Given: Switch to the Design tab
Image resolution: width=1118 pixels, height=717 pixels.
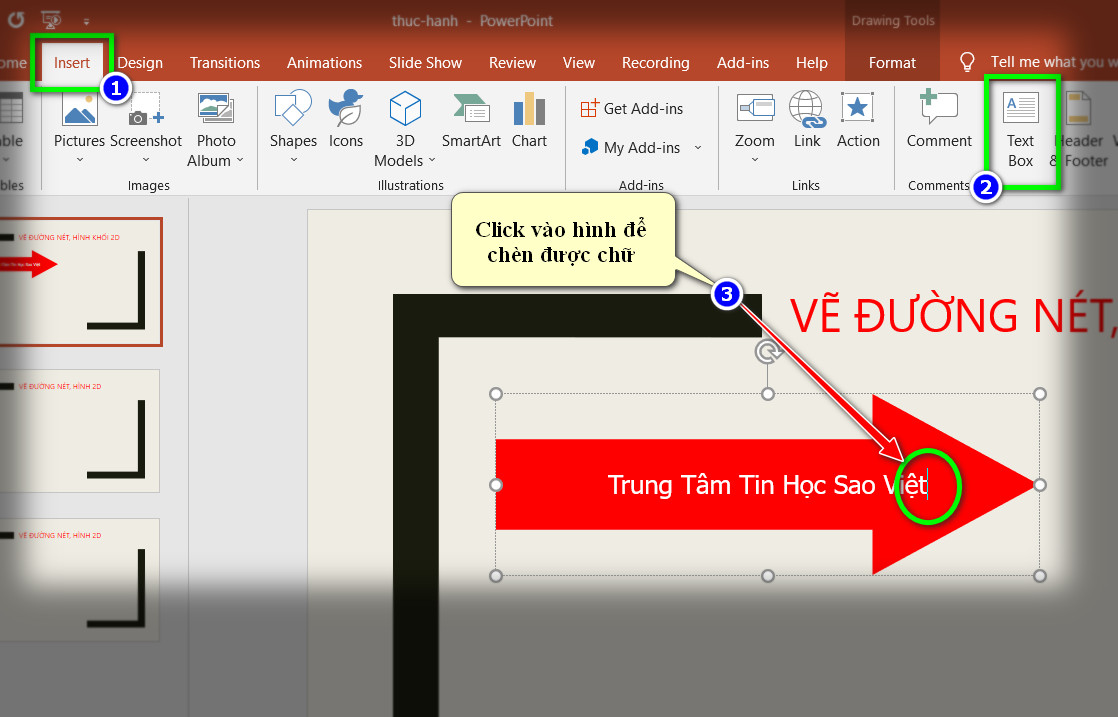Looking at the screenshot, I should click(x=139, y=62).
